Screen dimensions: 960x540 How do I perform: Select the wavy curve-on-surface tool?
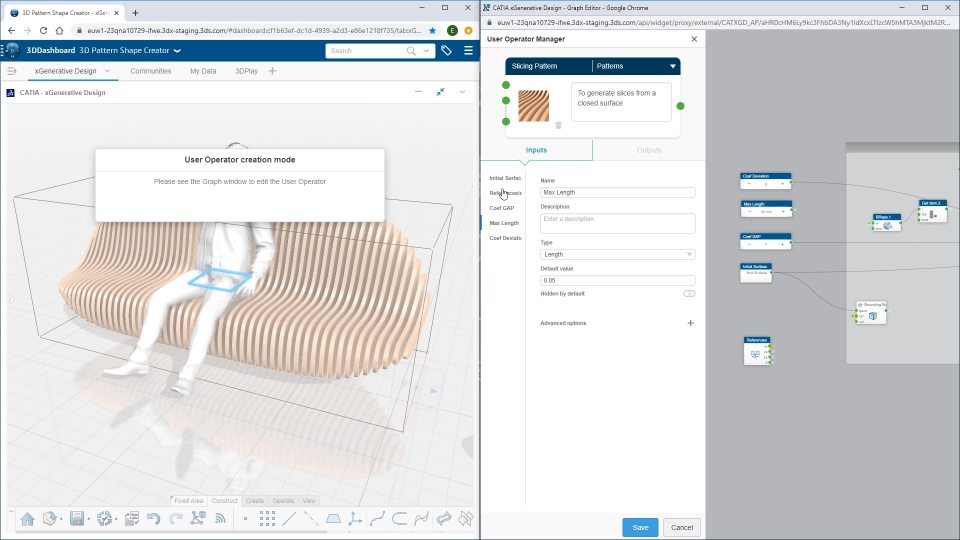pos(421,519)
